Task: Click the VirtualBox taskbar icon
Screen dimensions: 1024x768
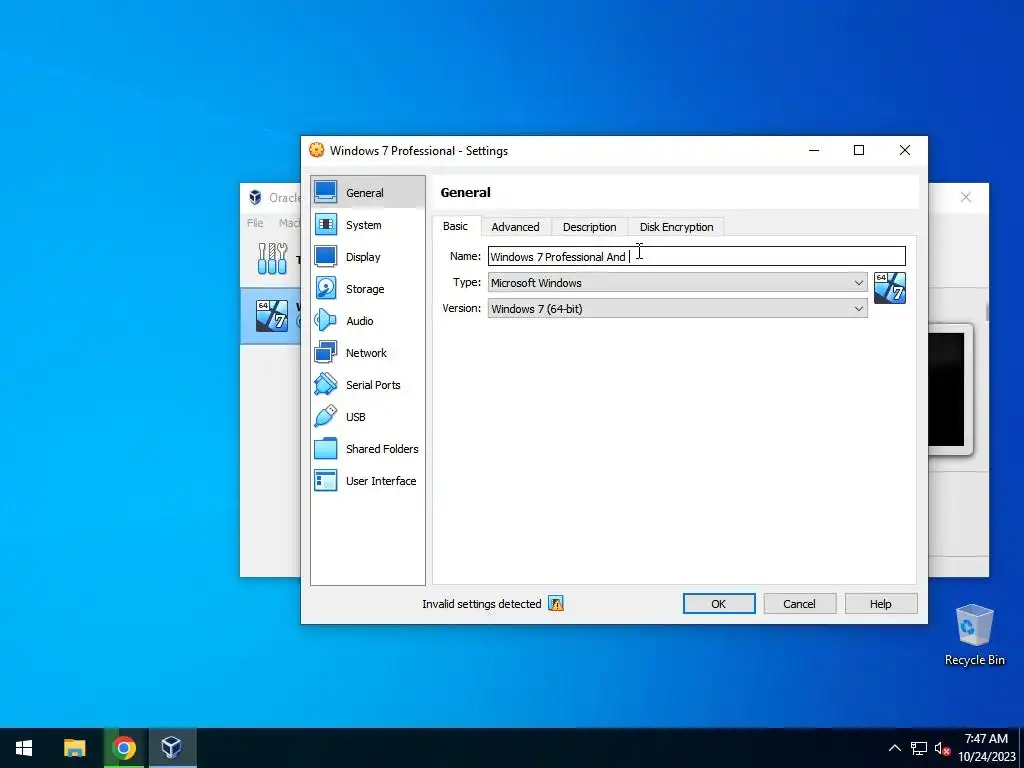Action: pos(172,748)
